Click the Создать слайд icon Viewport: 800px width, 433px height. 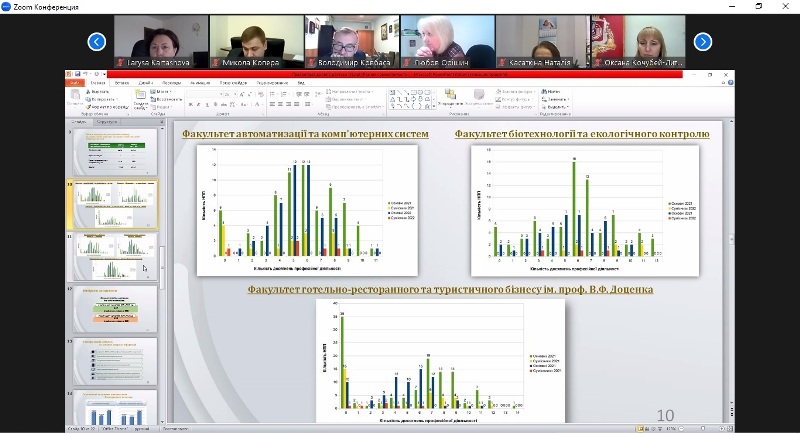(140, 95)
